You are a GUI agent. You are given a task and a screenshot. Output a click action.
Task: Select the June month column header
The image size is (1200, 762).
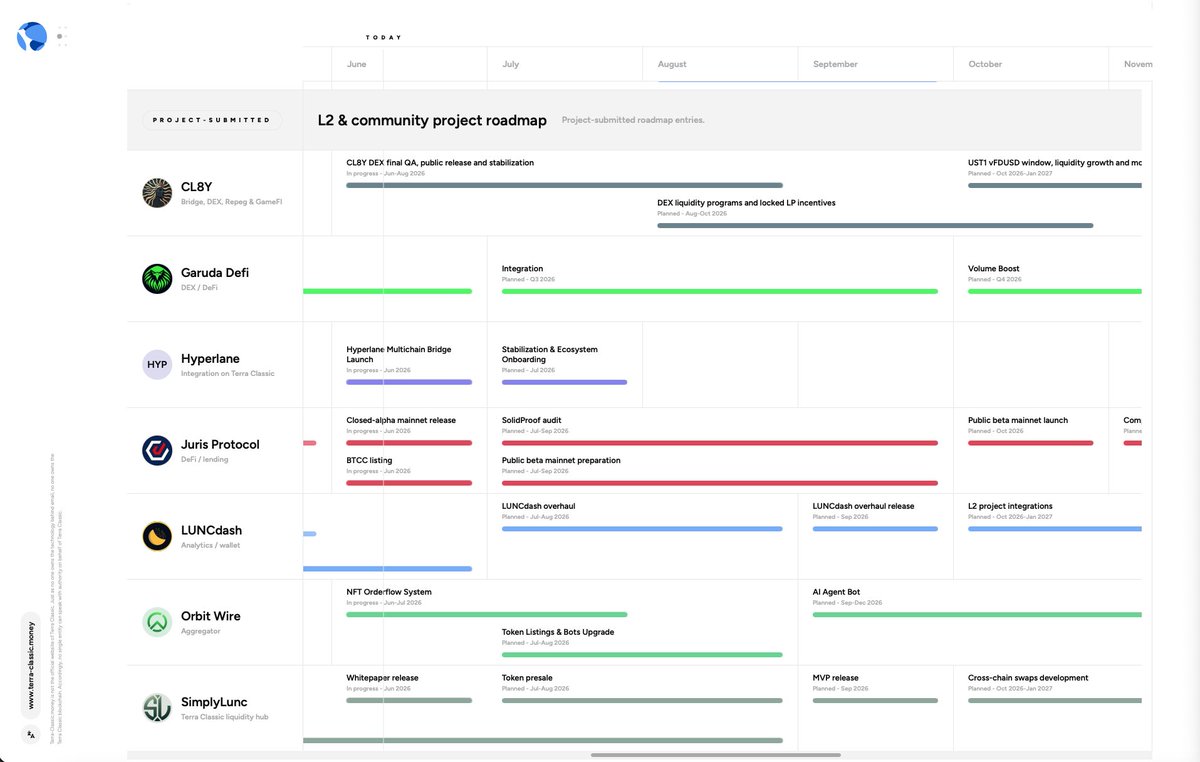pos(357,64)
